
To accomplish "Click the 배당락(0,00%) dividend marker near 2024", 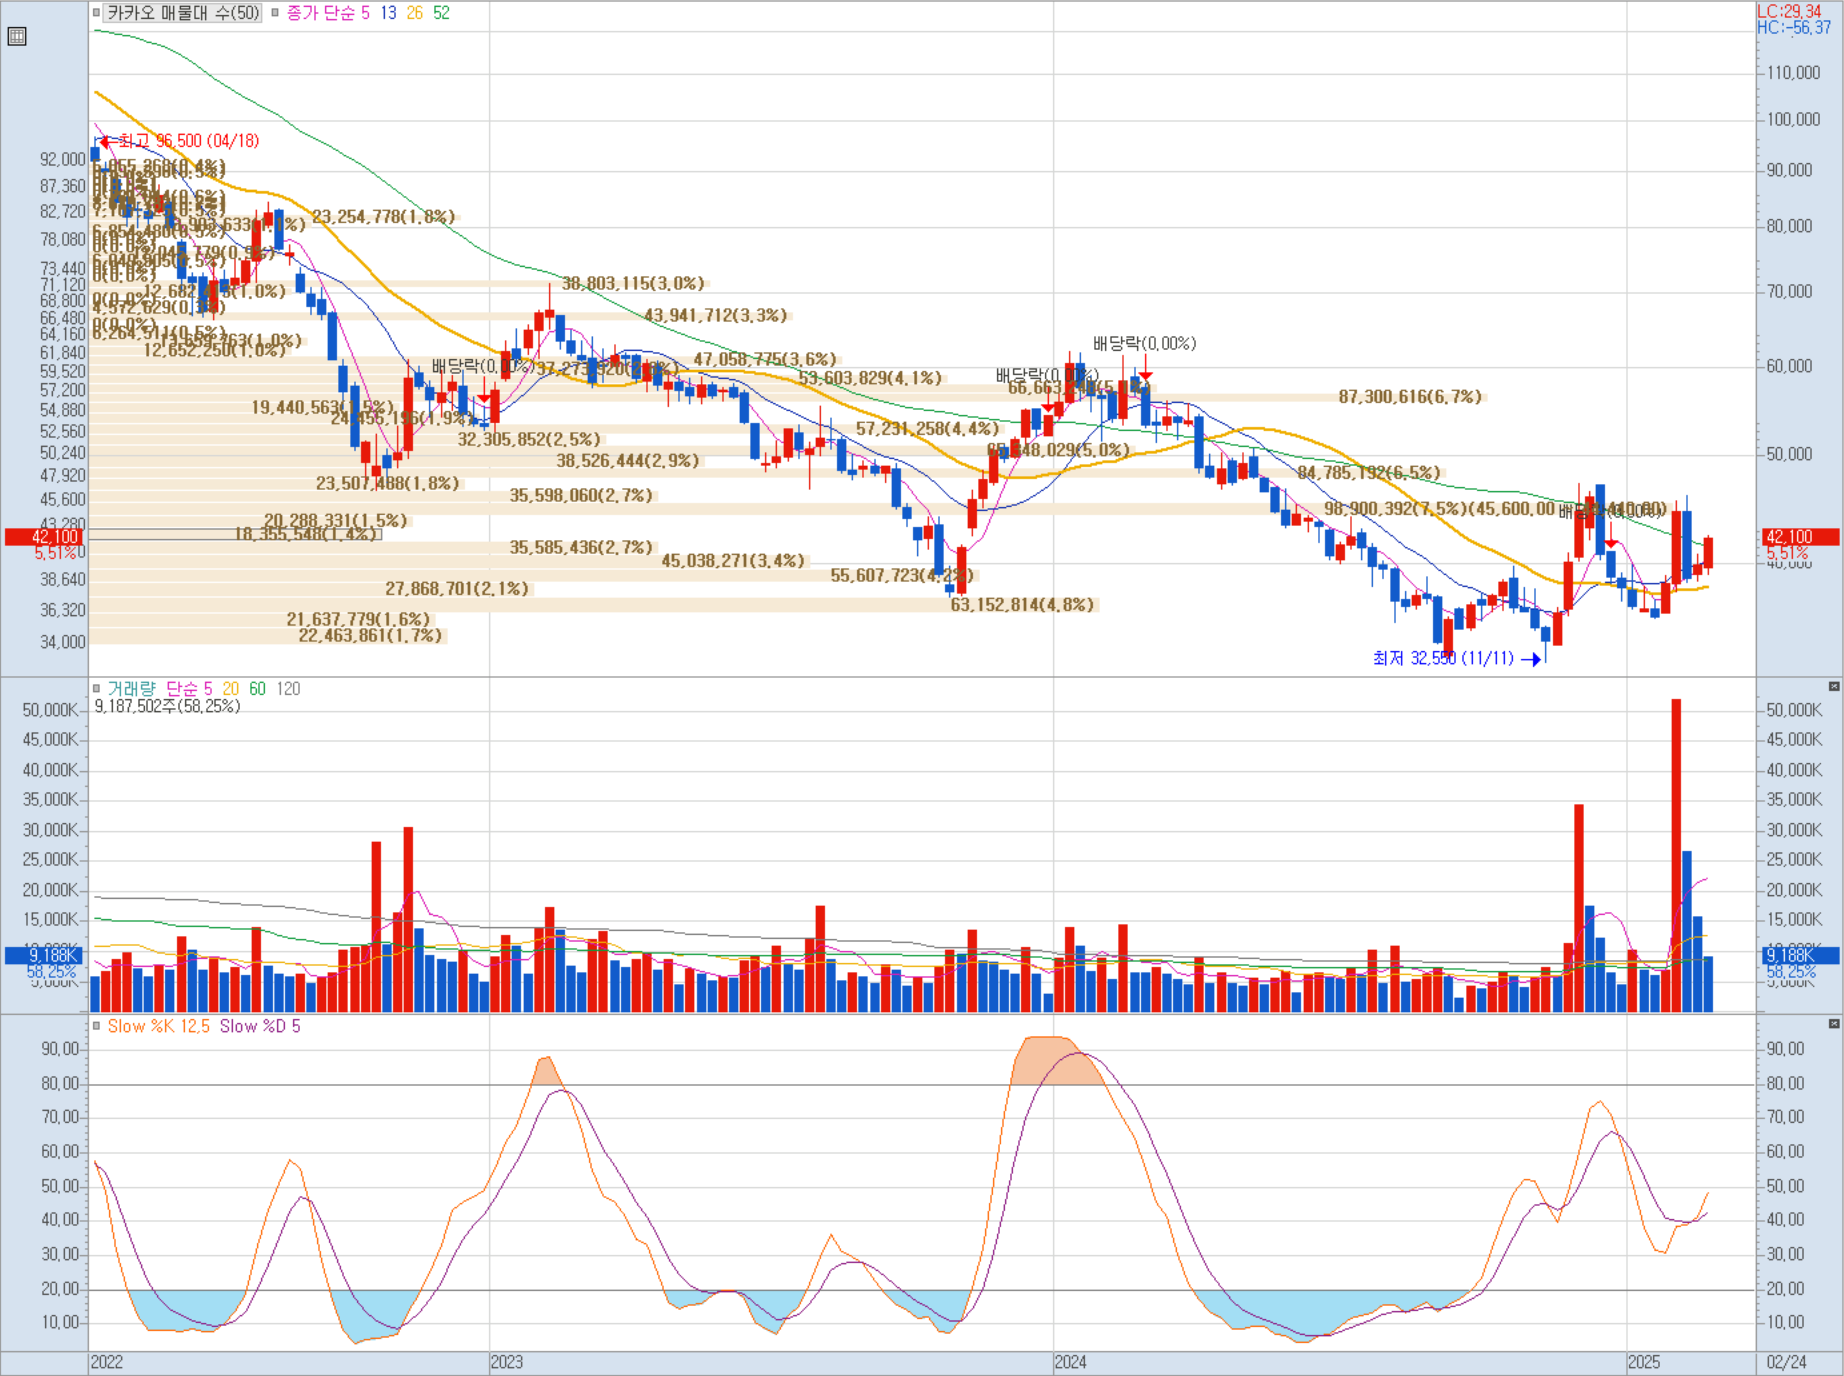I will [1144, 344].
